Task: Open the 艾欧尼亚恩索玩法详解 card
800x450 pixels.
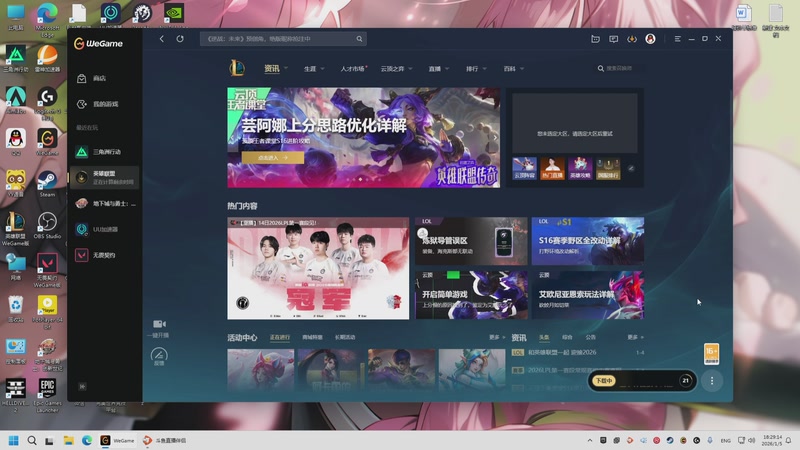Action: [x=588, y=295]
